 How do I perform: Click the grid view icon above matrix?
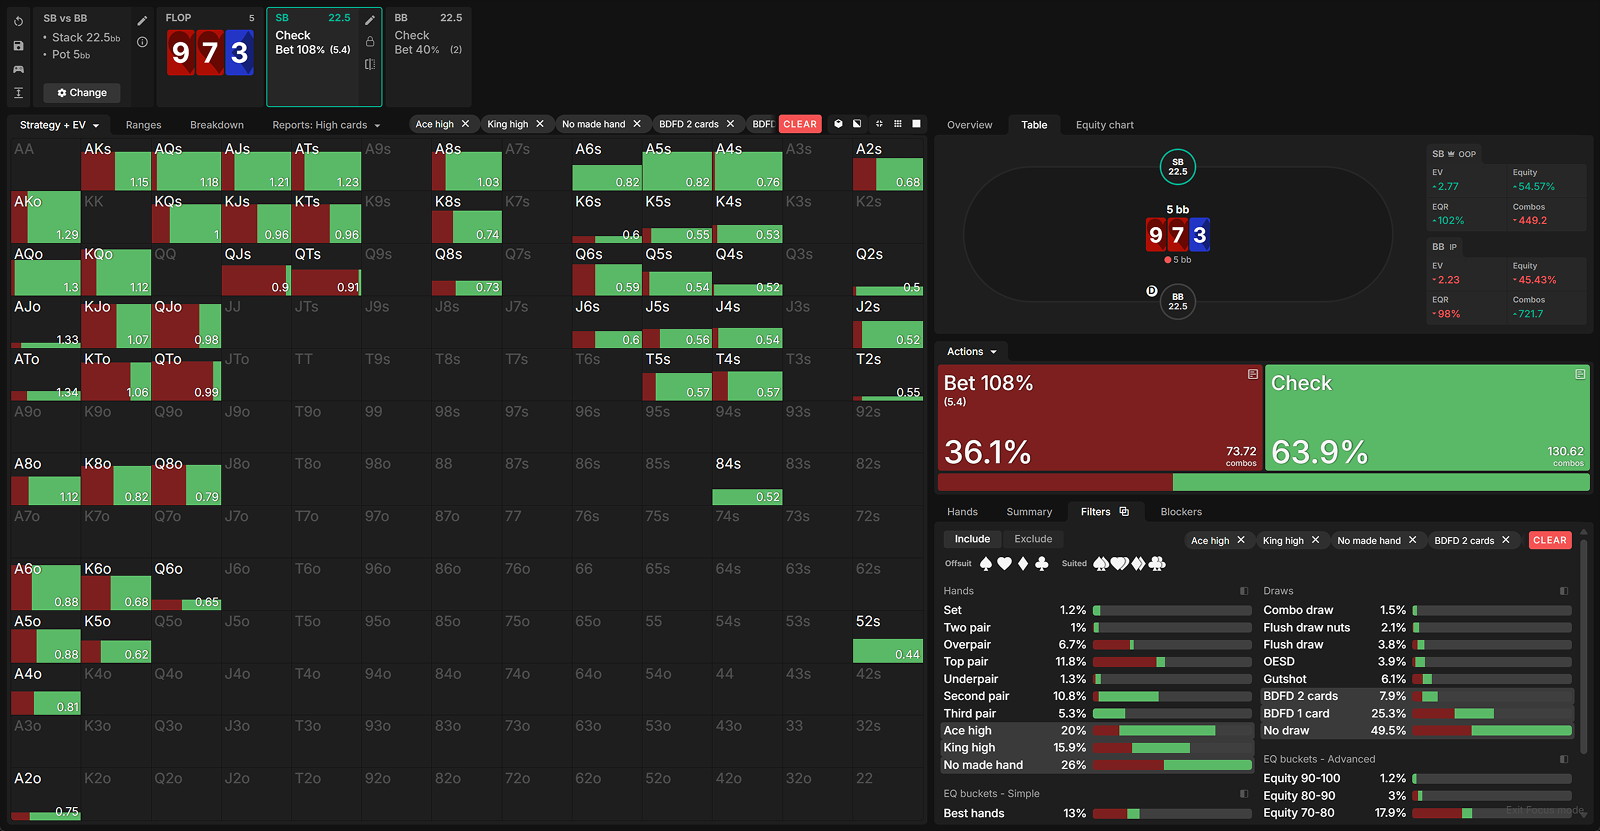(x=898, y=124)
